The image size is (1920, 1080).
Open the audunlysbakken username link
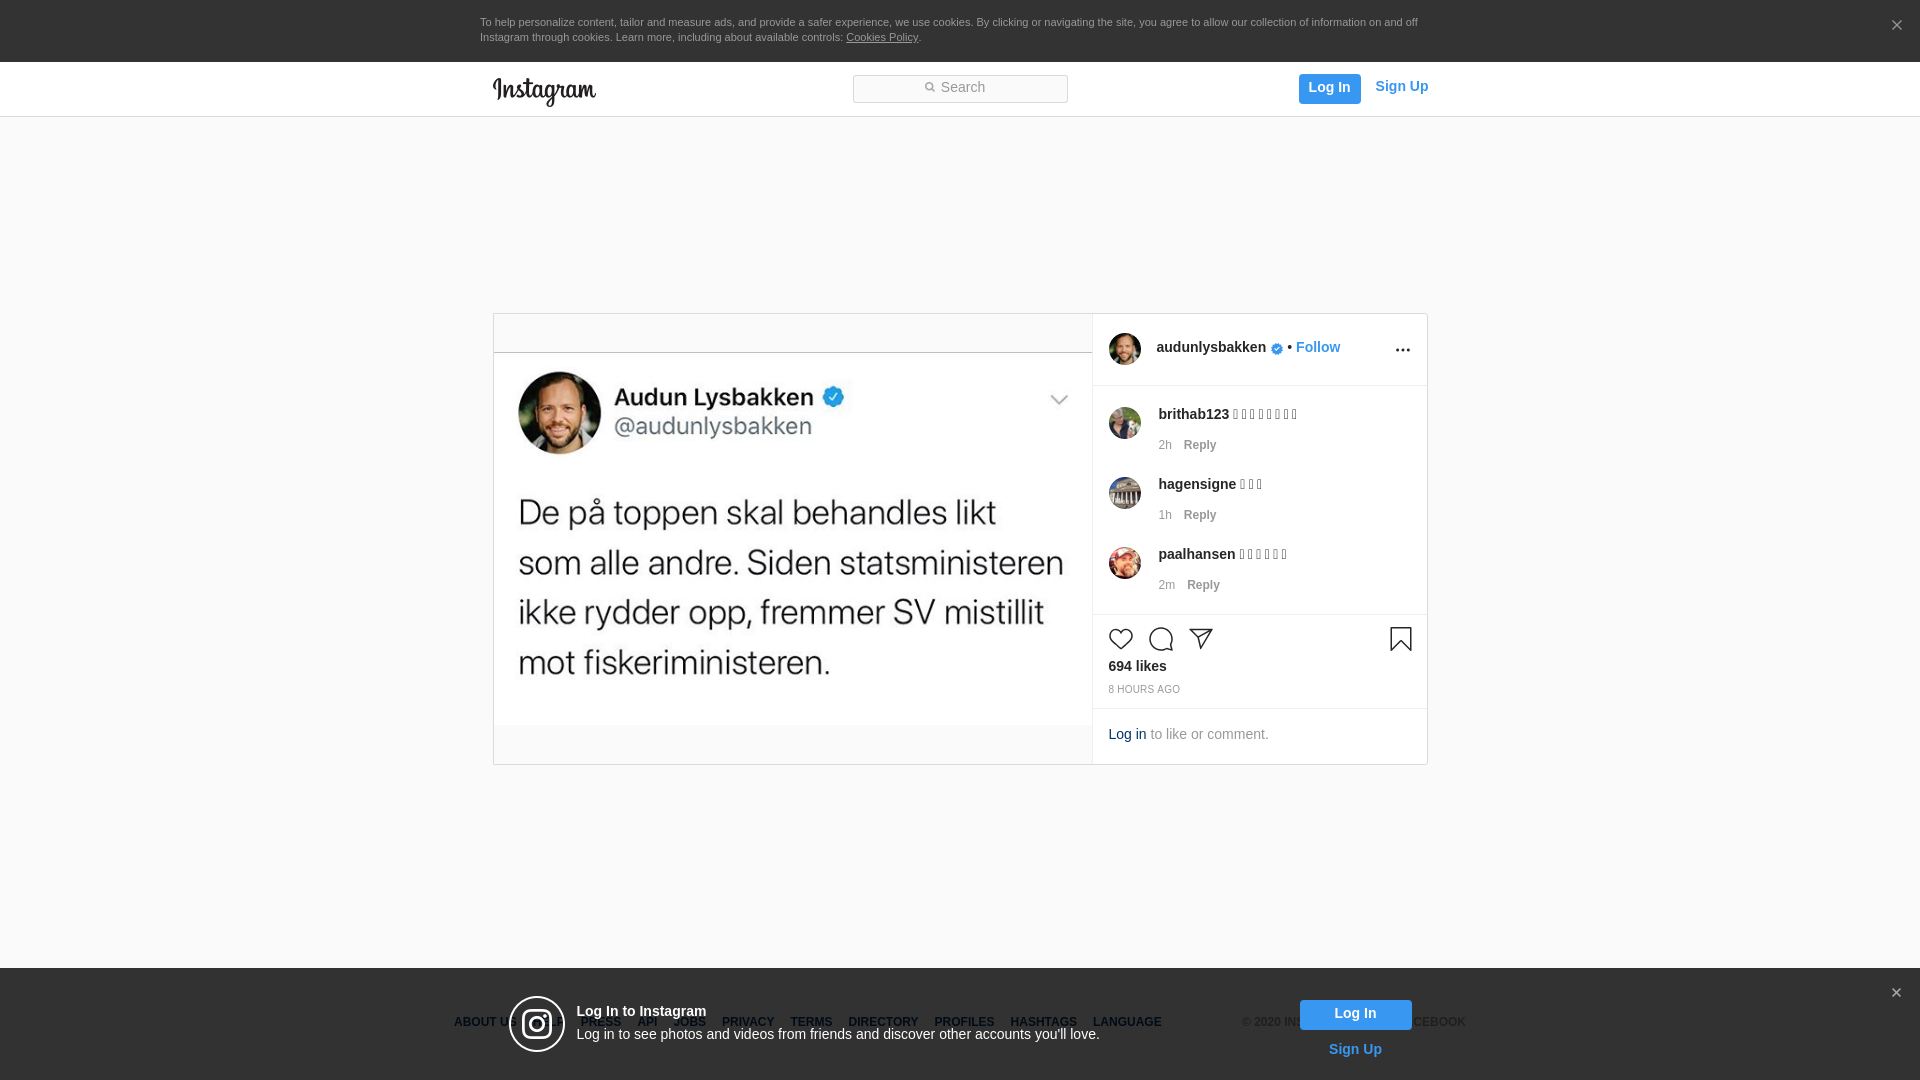pyautogui.click(x=1211, y=348)
